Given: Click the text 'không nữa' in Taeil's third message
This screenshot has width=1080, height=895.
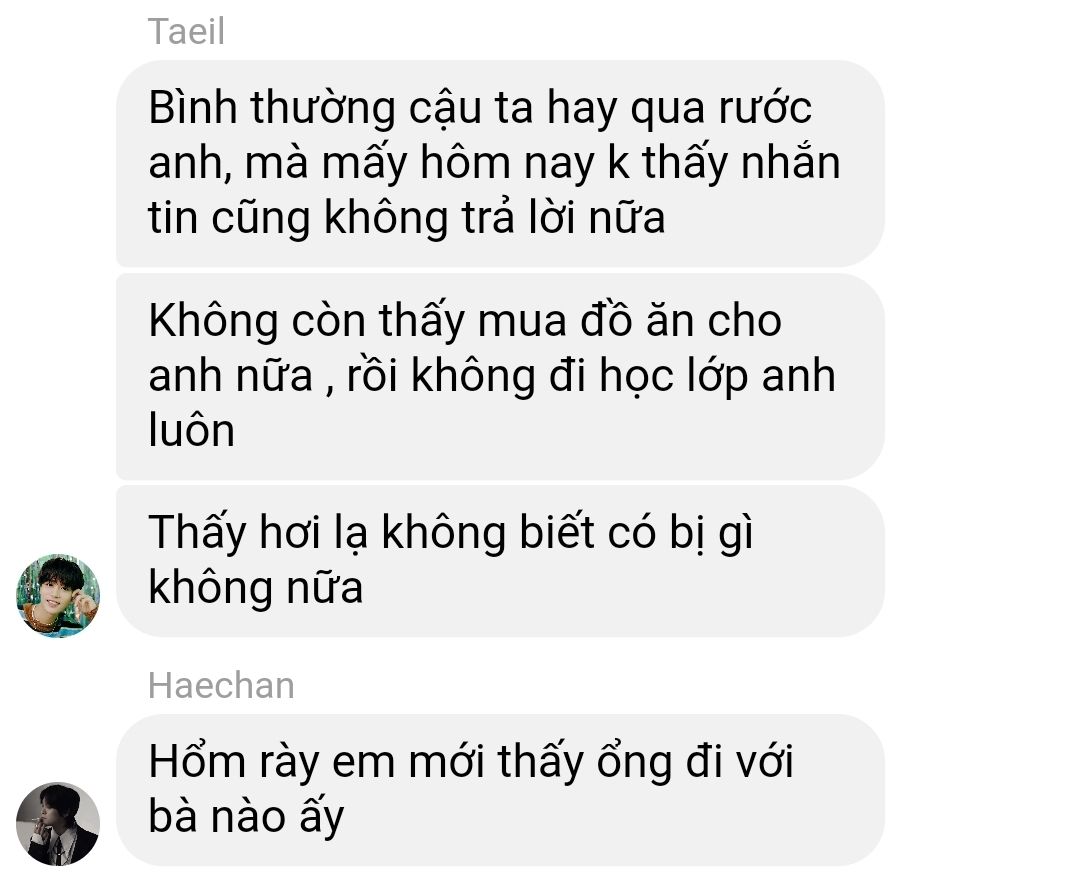Looking at the screenshot, I should point(256,588).
